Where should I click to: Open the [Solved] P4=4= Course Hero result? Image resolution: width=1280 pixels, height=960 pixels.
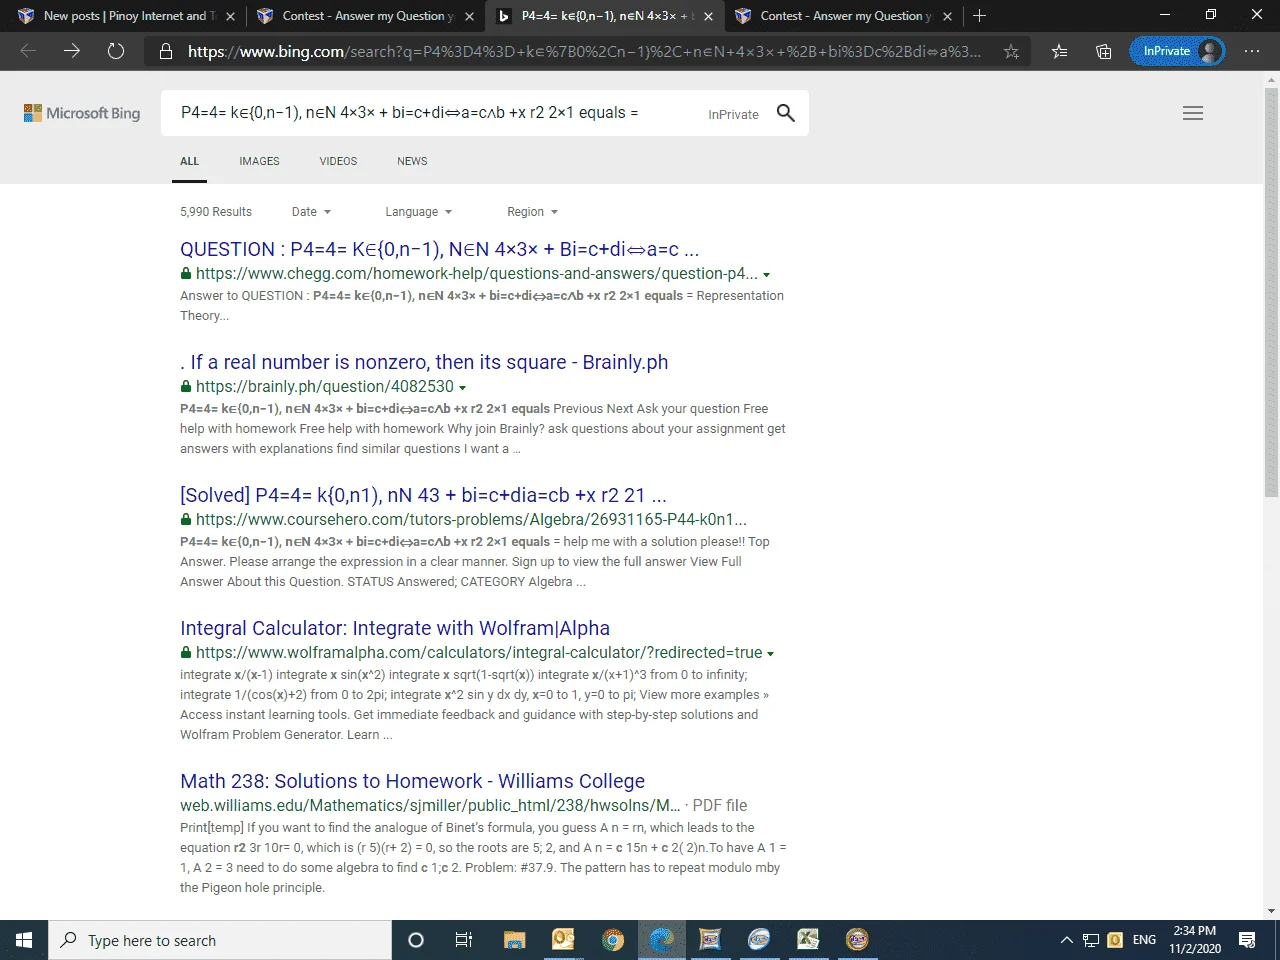pyautogui.click(x=423, y=495)
